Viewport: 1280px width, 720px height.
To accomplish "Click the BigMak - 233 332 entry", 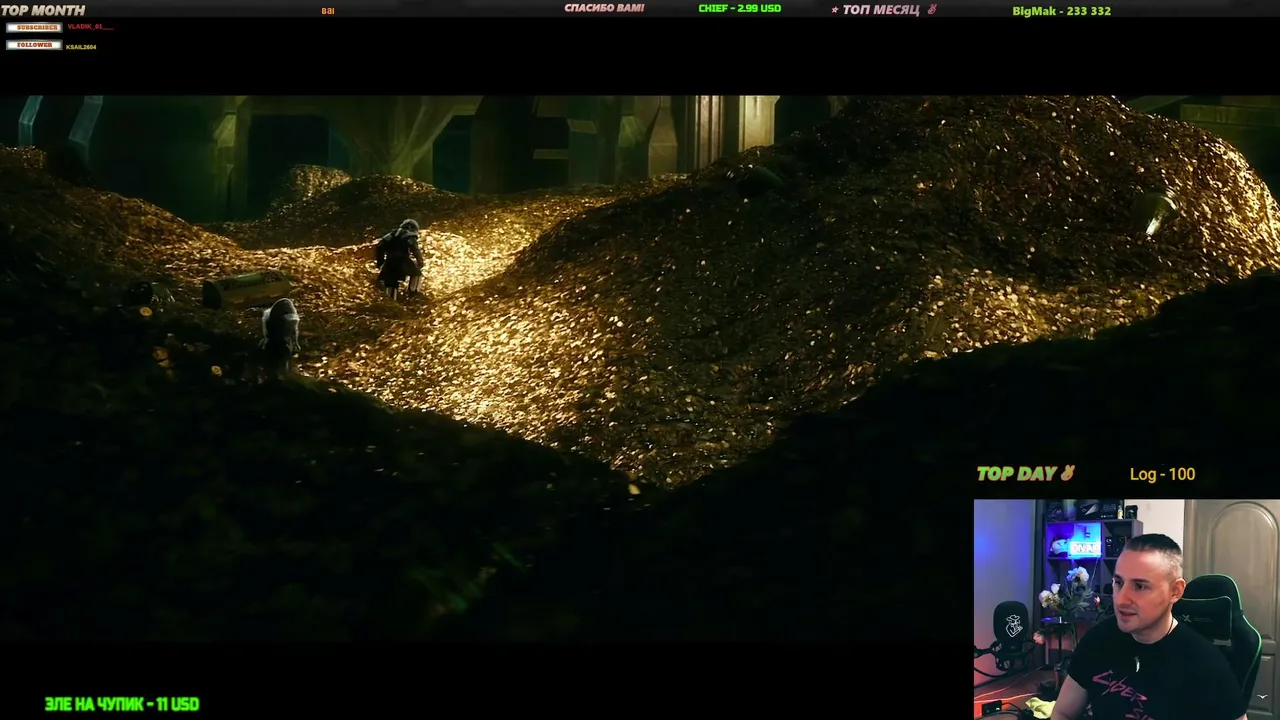I will (1061, 11).
